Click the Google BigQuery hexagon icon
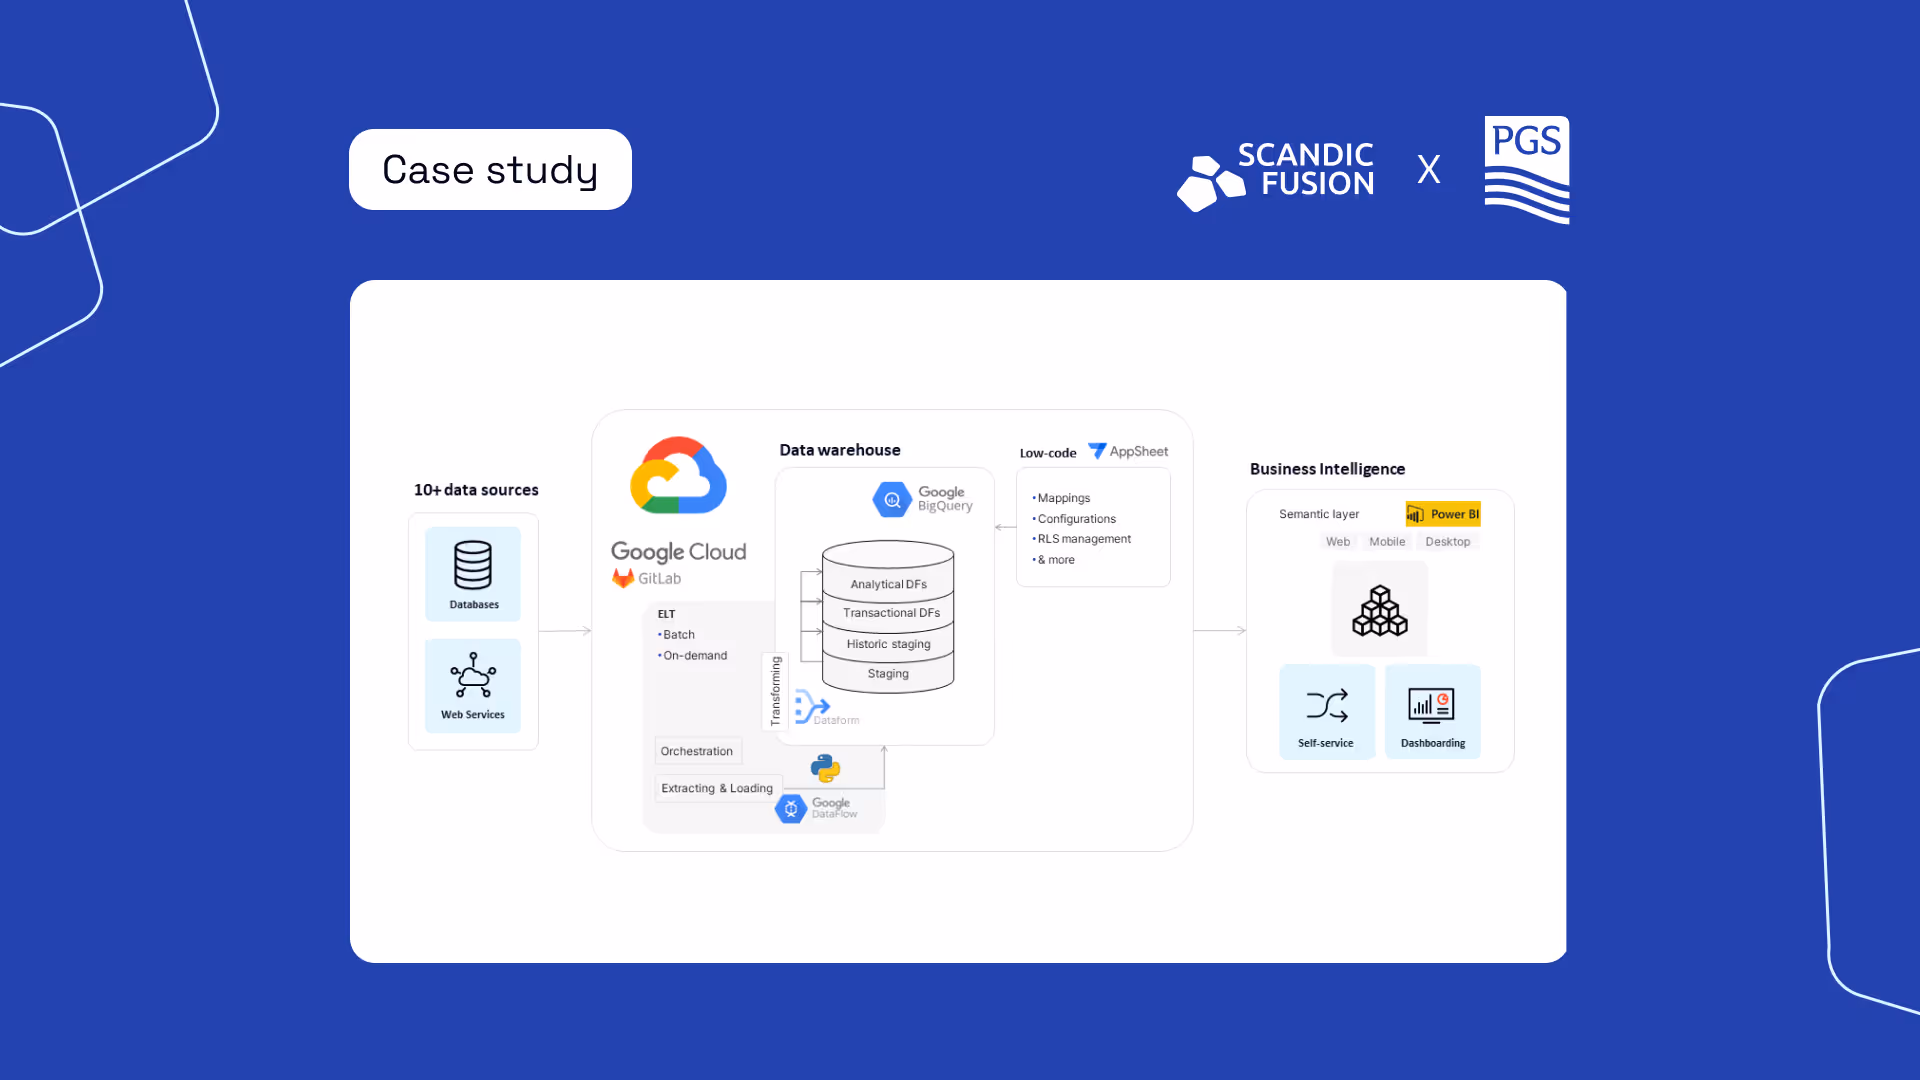Image resolution: width=1920 pixels, height=1080 pixels. tap(892, 499)
